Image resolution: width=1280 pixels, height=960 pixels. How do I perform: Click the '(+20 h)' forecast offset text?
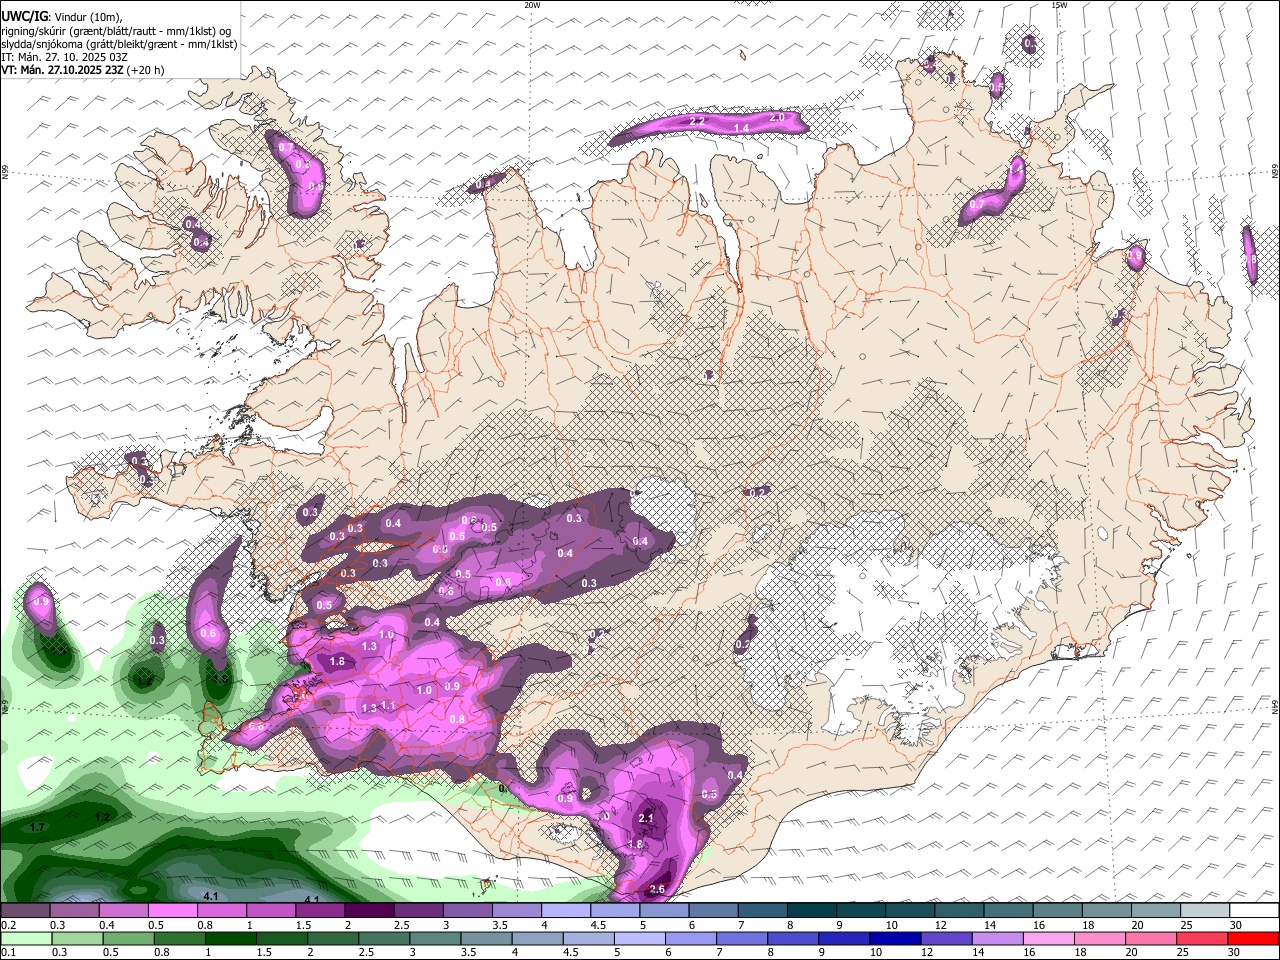145,70
